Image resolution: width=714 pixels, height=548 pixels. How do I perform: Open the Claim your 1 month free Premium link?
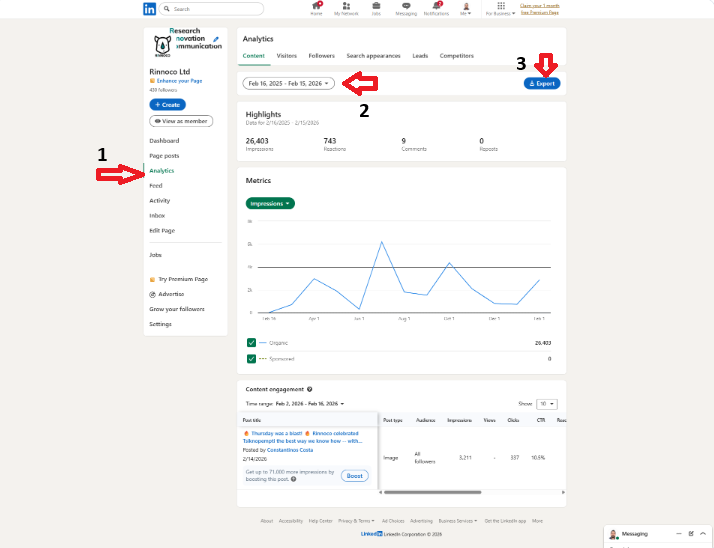pyautogui.click(x=540, y=9)
